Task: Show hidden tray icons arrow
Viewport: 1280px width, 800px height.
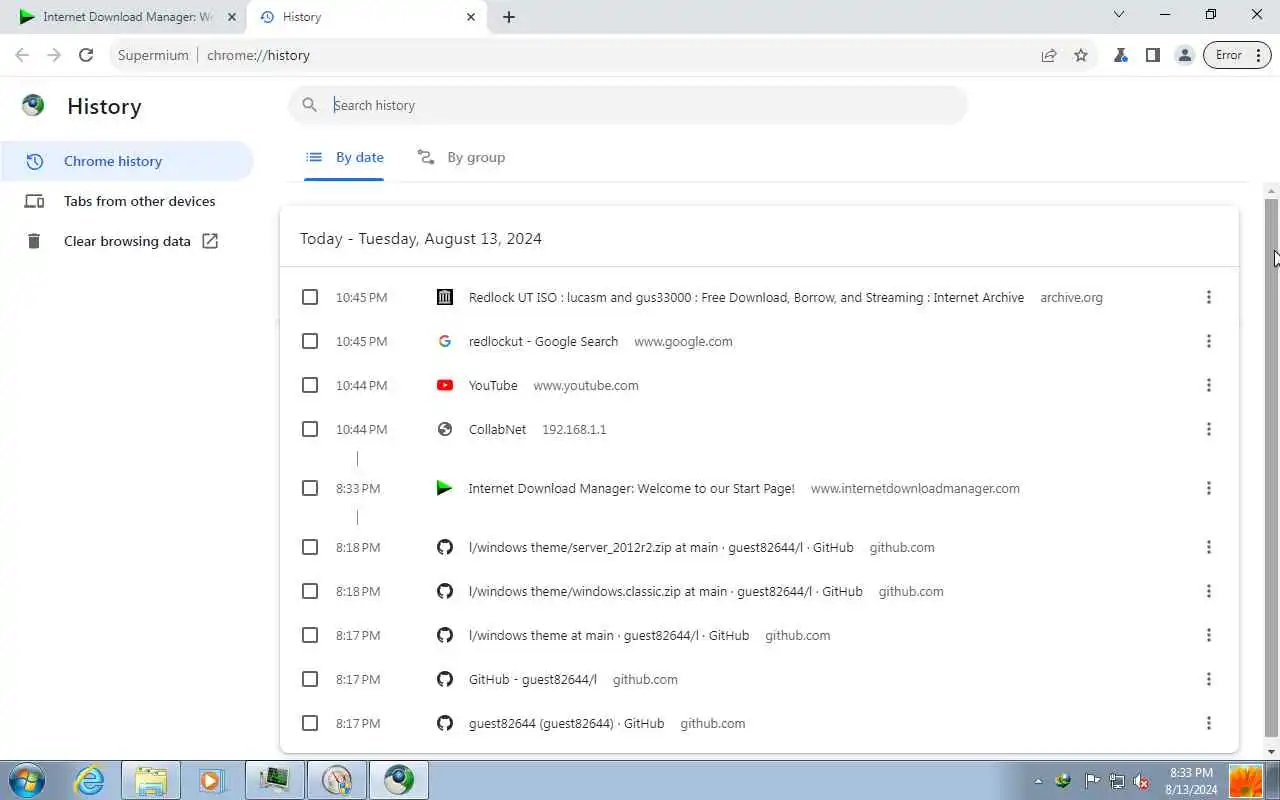Action: [x=1038, y=781]
